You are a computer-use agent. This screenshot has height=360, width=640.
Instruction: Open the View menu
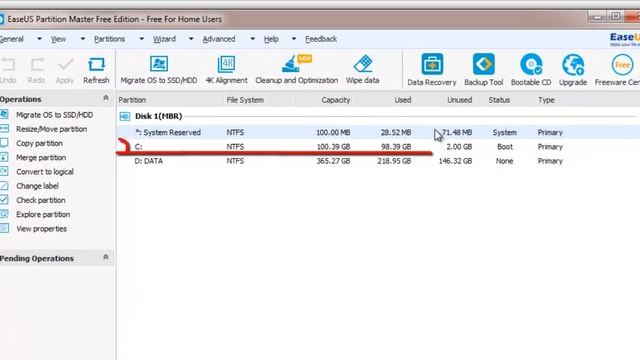pos(58,39)
